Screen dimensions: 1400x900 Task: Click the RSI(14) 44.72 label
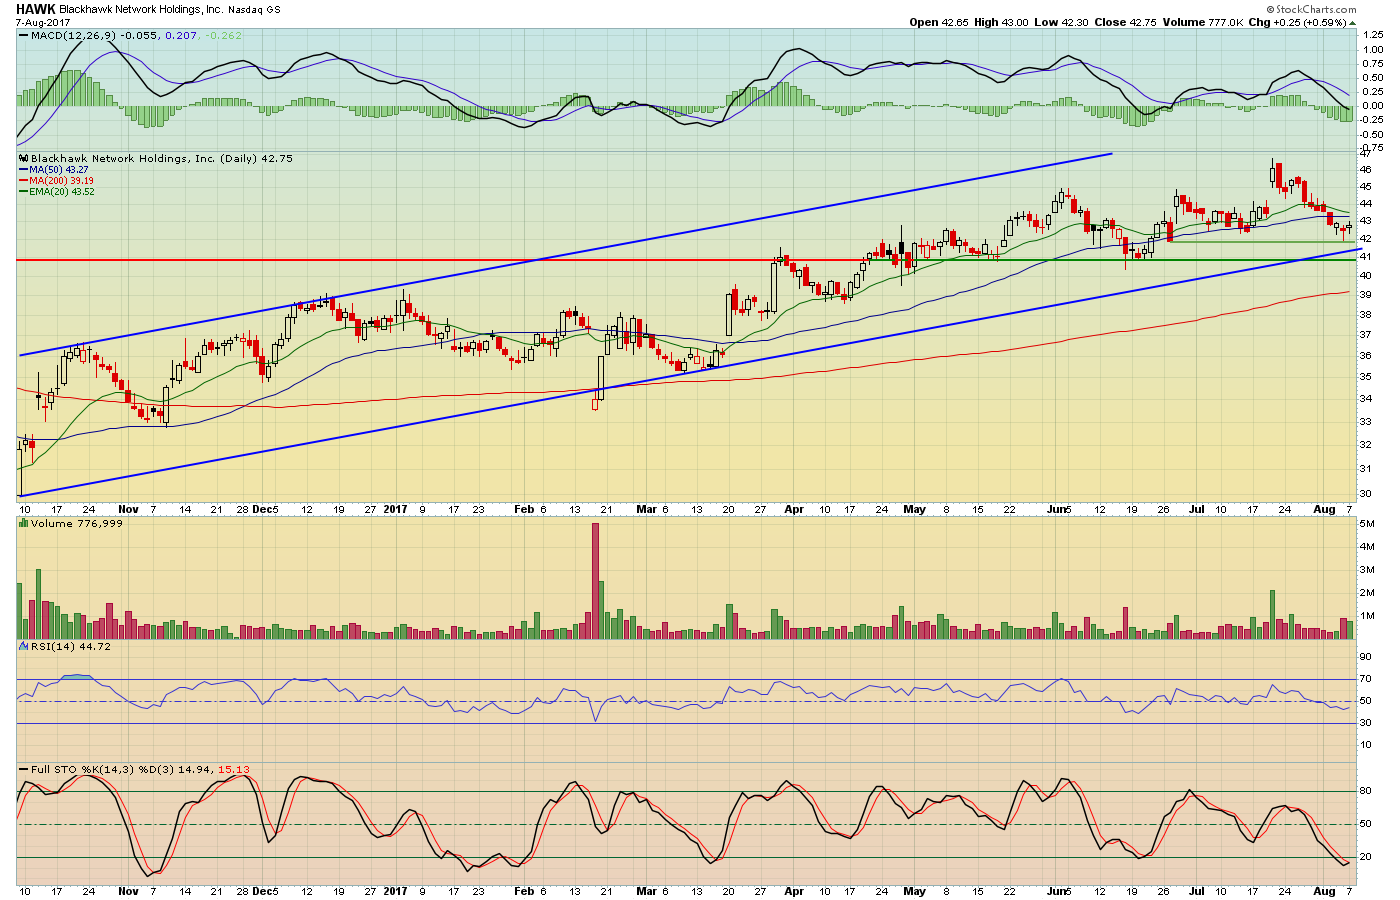(71, 646)
